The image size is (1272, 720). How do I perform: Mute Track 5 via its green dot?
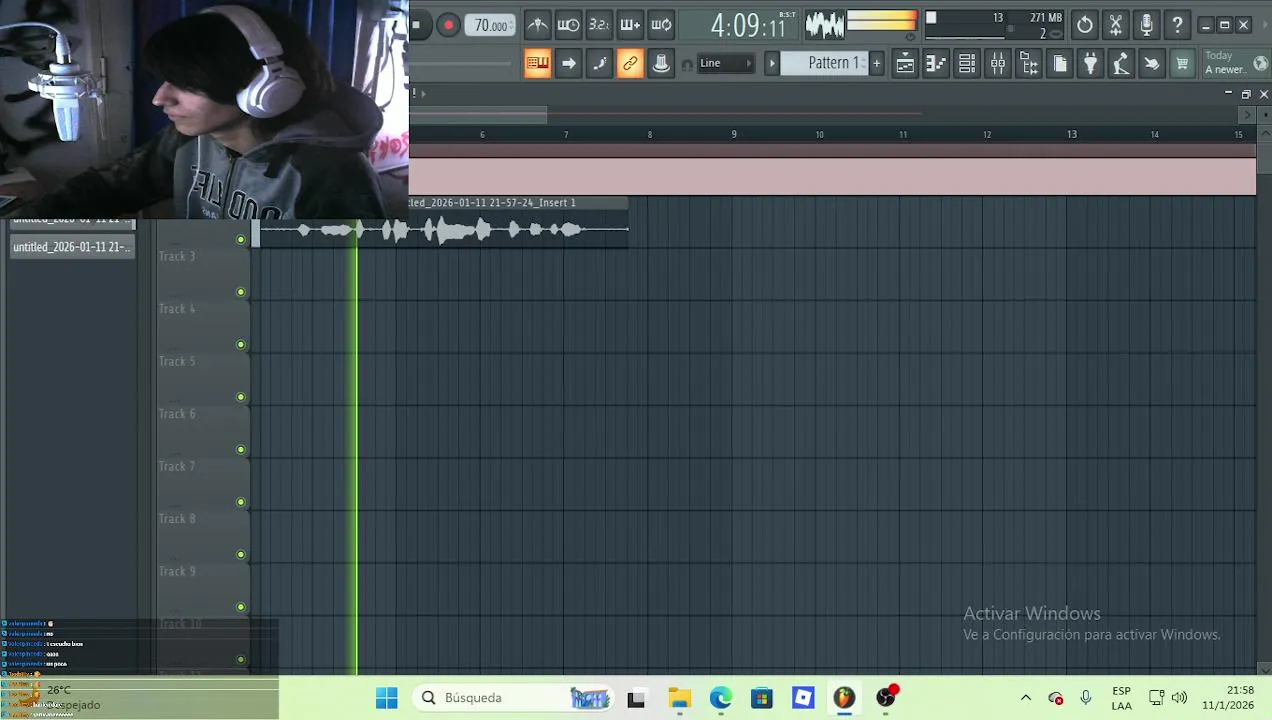[240, 397]
